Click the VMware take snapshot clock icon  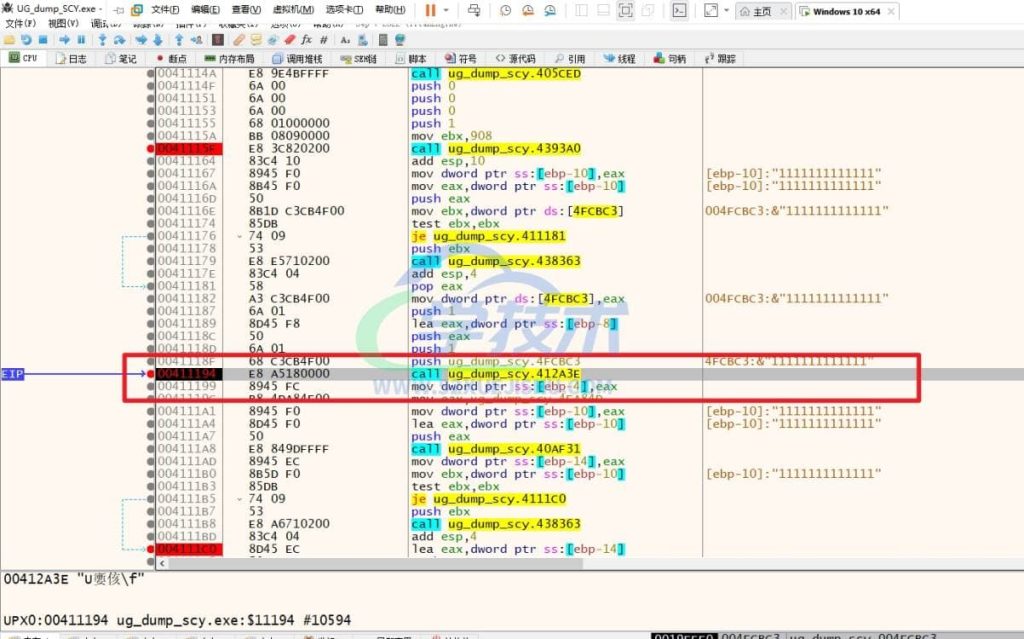504,10
